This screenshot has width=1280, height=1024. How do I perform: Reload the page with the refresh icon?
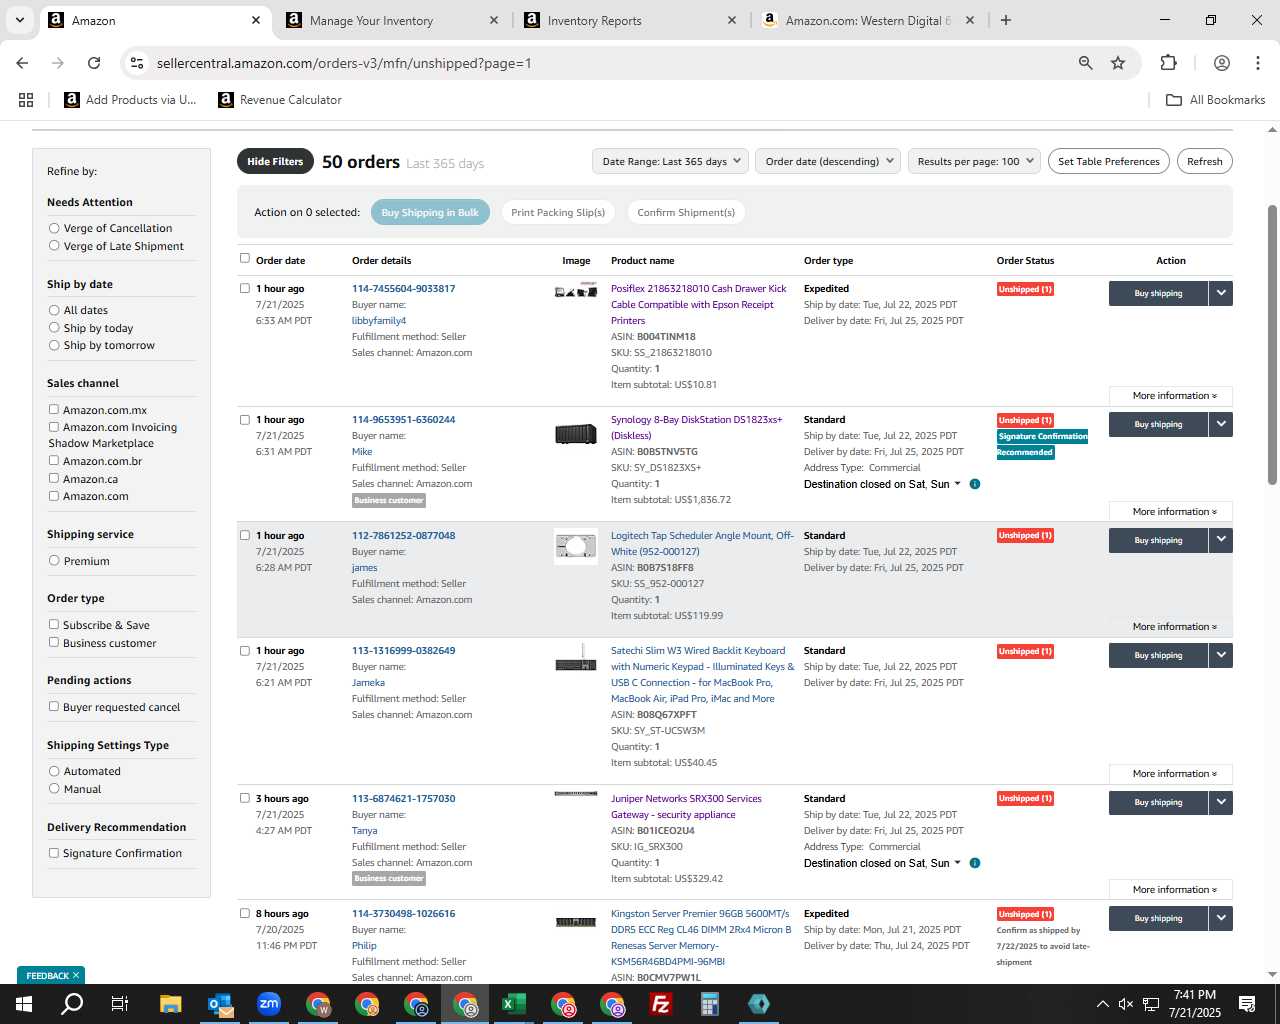coord(94,63)
